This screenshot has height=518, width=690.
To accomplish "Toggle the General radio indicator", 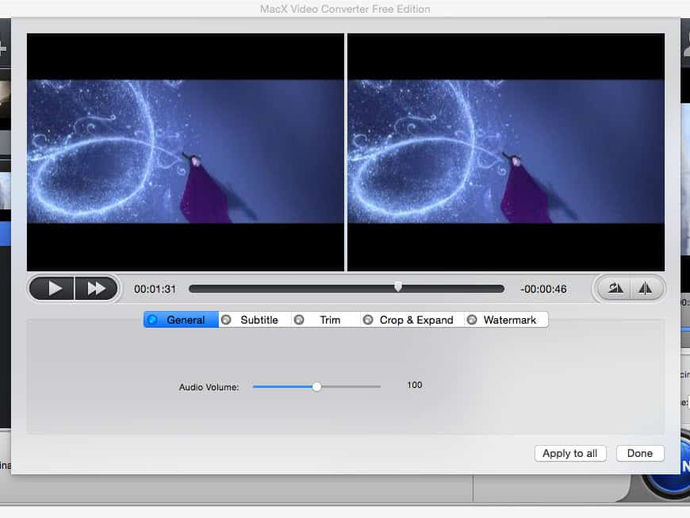I will tap(152, 320).
